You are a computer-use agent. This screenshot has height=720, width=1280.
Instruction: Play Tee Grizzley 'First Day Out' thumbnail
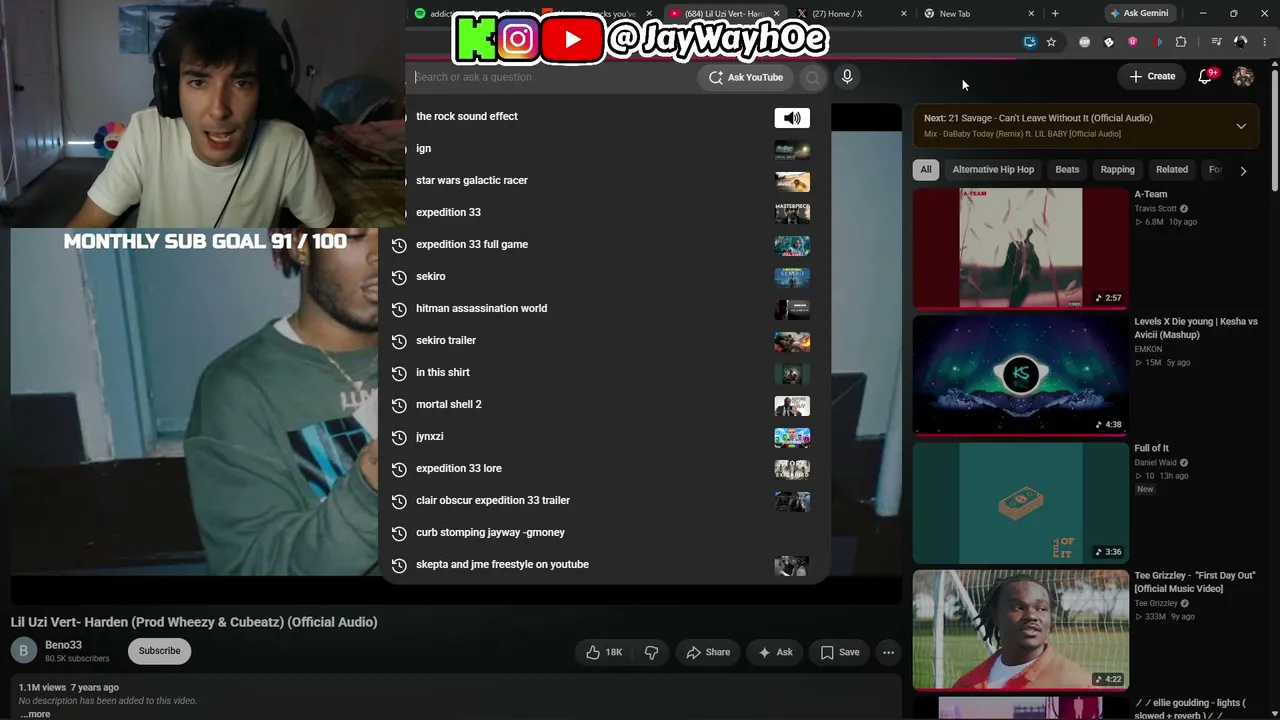(1020, 630)
